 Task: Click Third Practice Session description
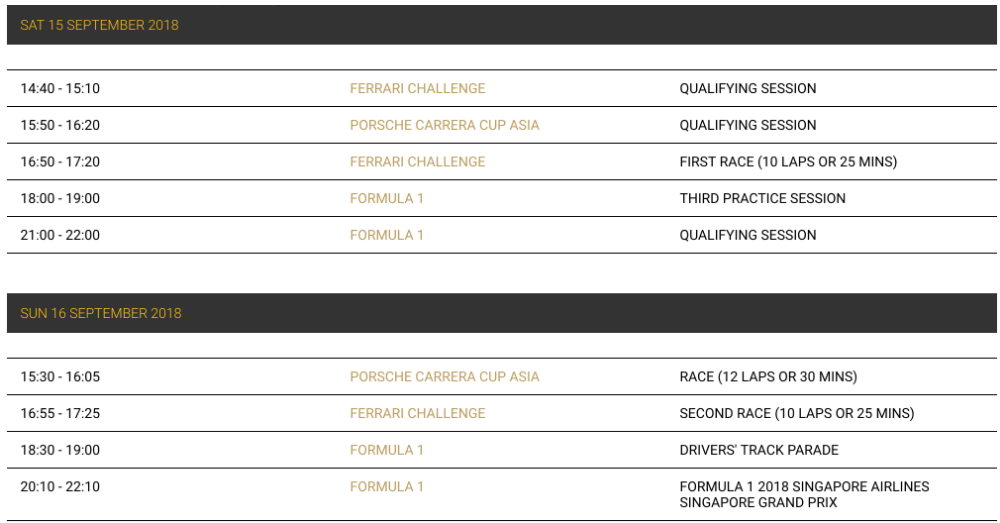pos(762,198)
